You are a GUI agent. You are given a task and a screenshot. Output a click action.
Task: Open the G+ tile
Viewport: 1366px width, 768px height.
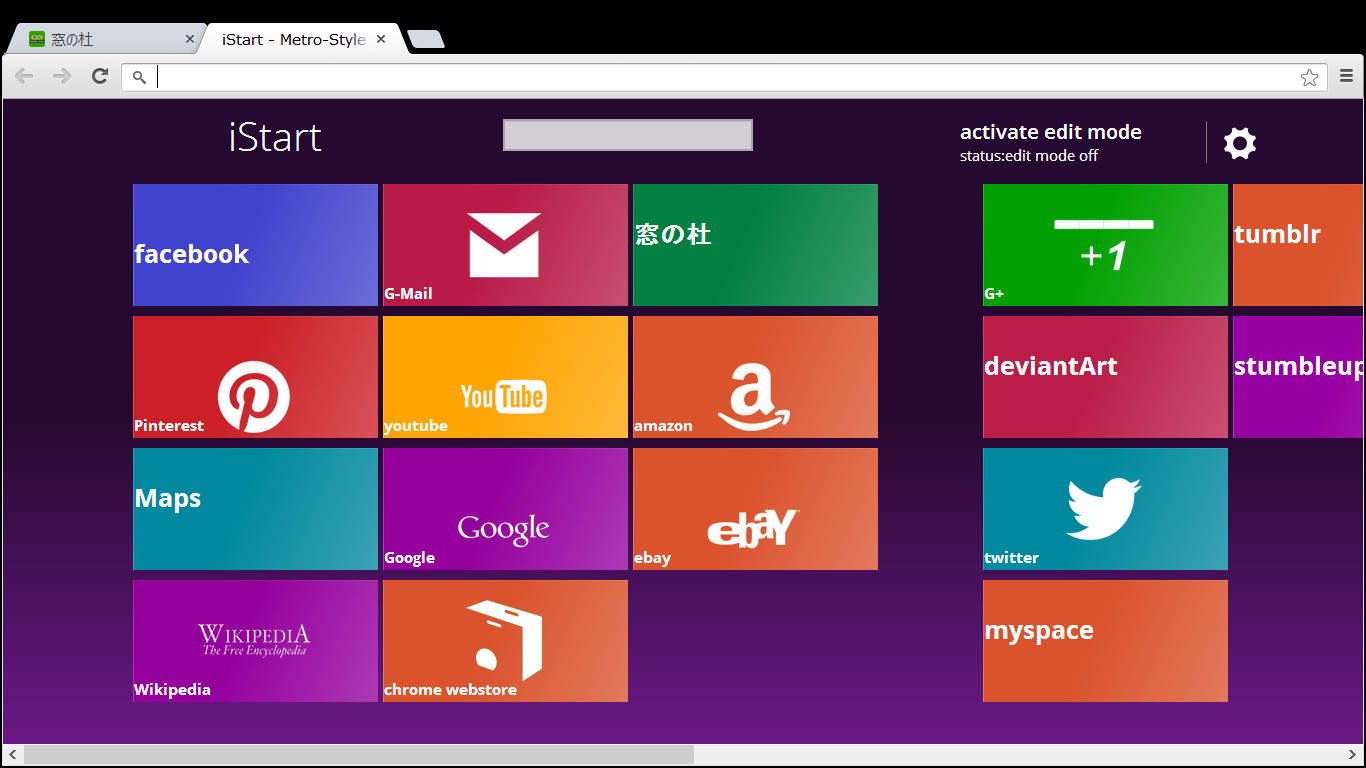1104,244
